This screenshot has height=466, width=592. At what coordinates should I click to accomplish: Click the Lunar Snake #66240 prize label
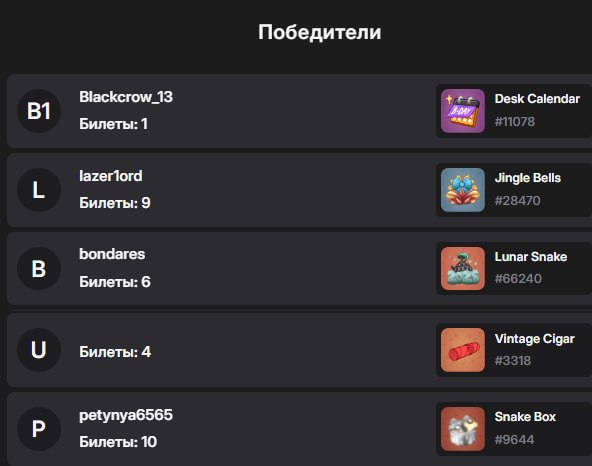click(x=530, y=268)
